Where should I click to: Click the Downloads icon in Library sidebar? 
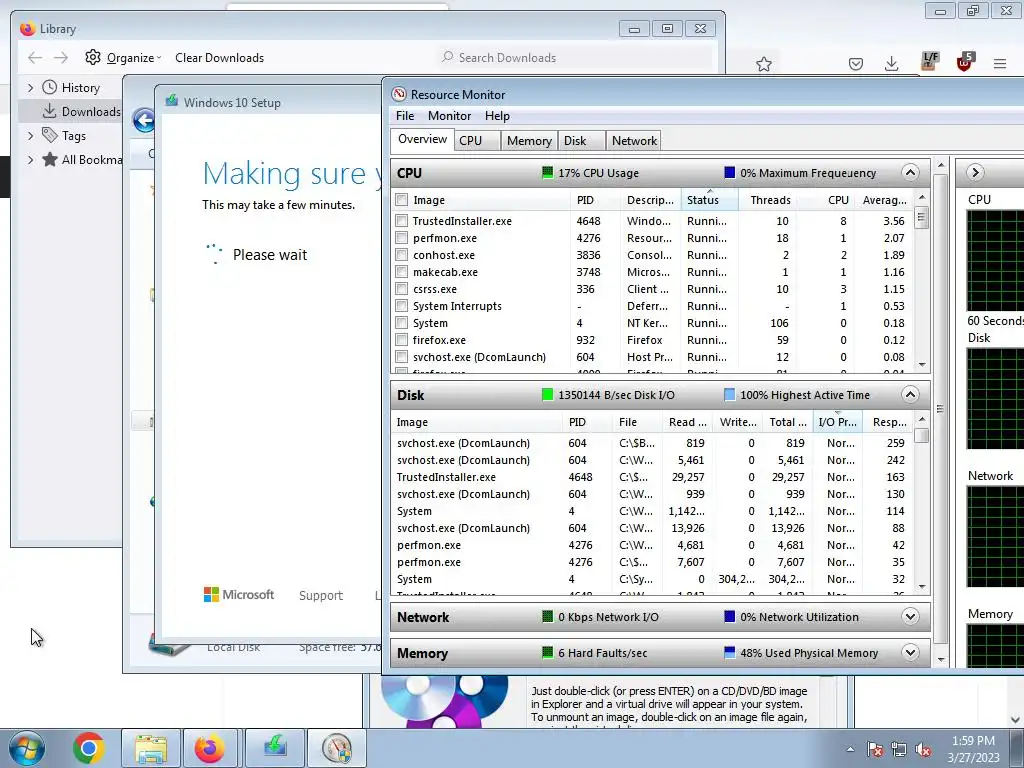click(50, 111)
